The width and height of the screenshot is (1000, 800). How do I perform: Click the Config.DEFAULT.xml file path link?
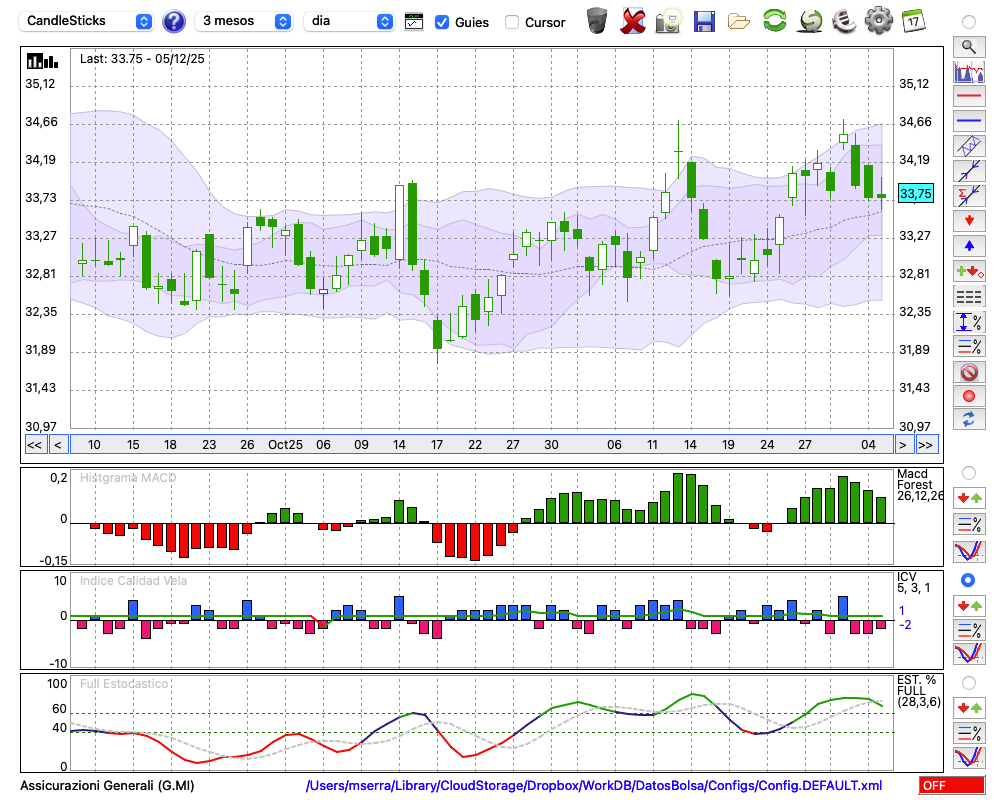594,785
